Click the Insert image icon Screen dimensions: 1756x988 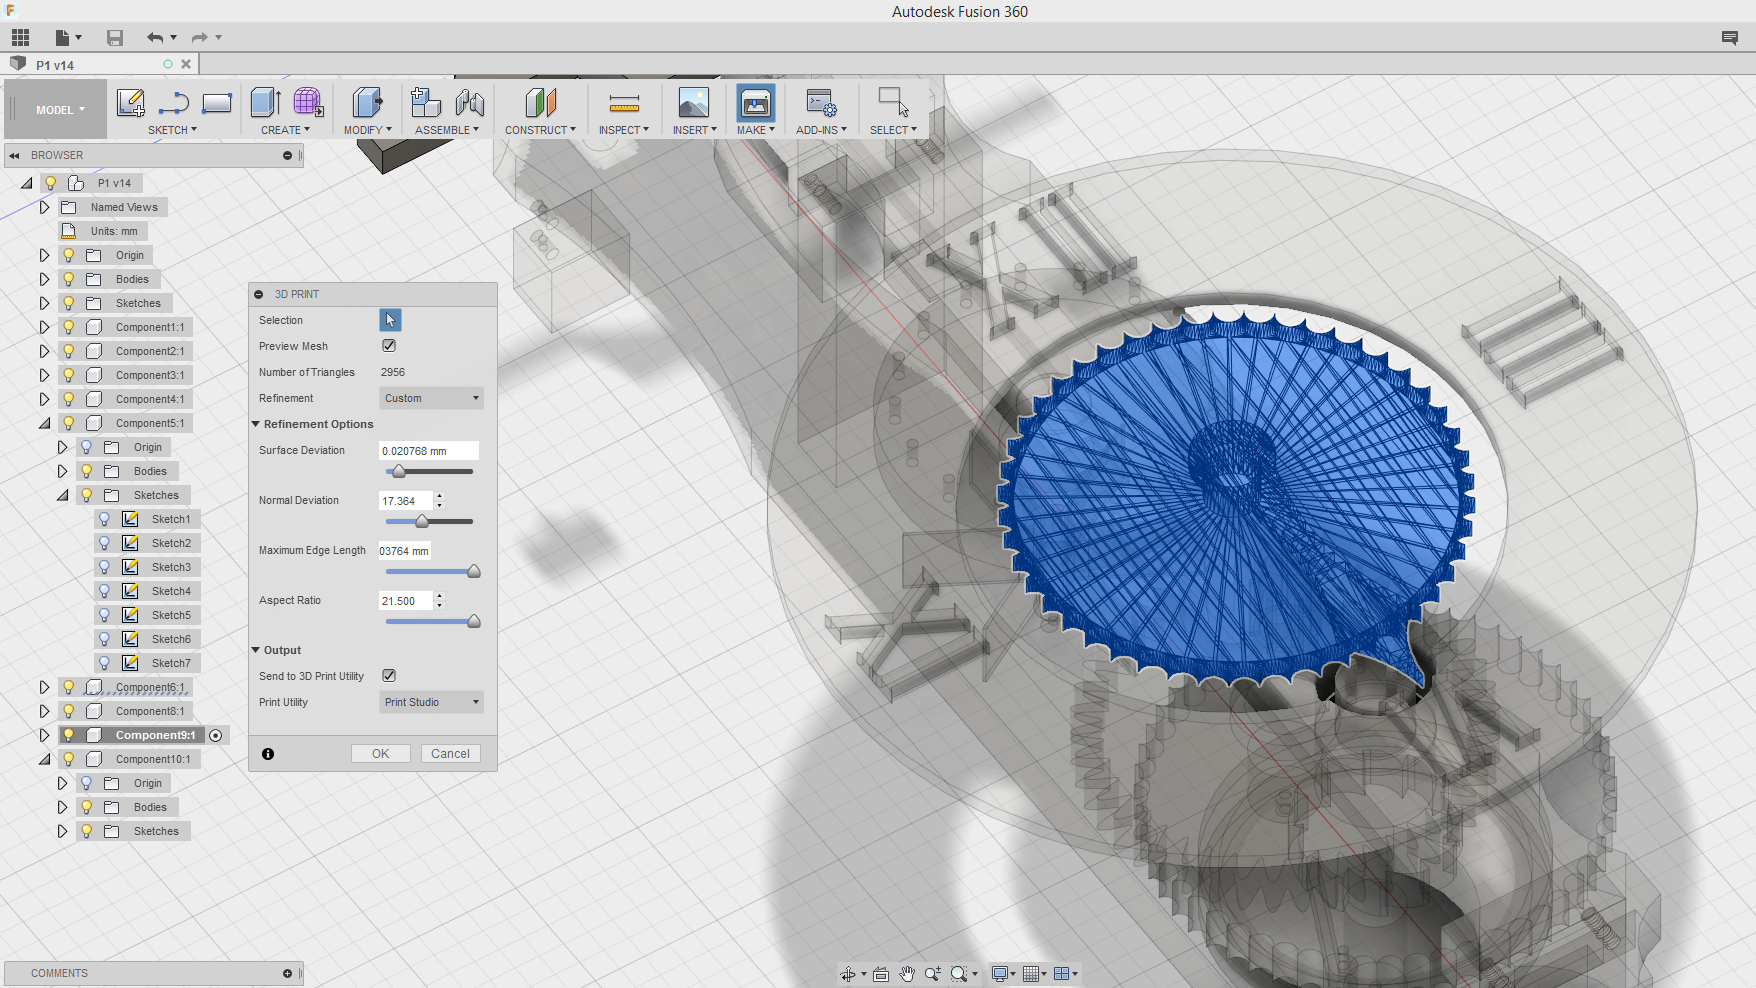pyautogui.click(x=694, y=102)
